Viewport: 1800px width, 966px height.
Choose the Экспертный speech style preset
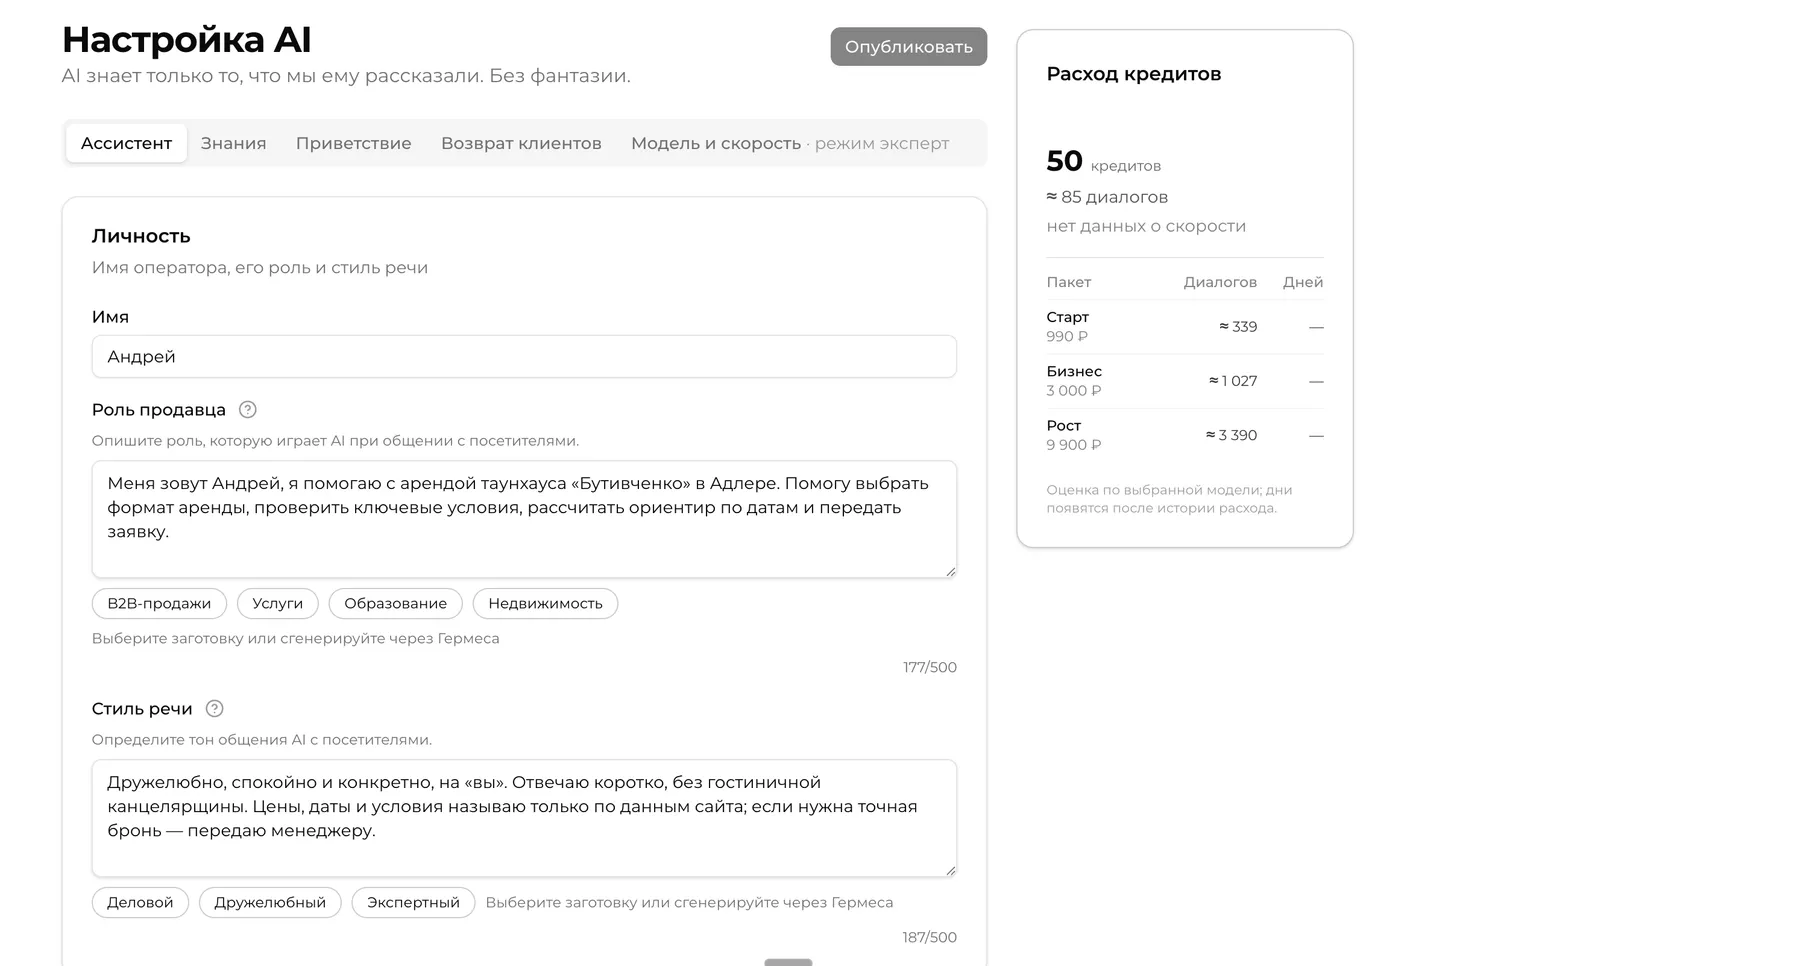pyautogui.click(x=413, y=903)
